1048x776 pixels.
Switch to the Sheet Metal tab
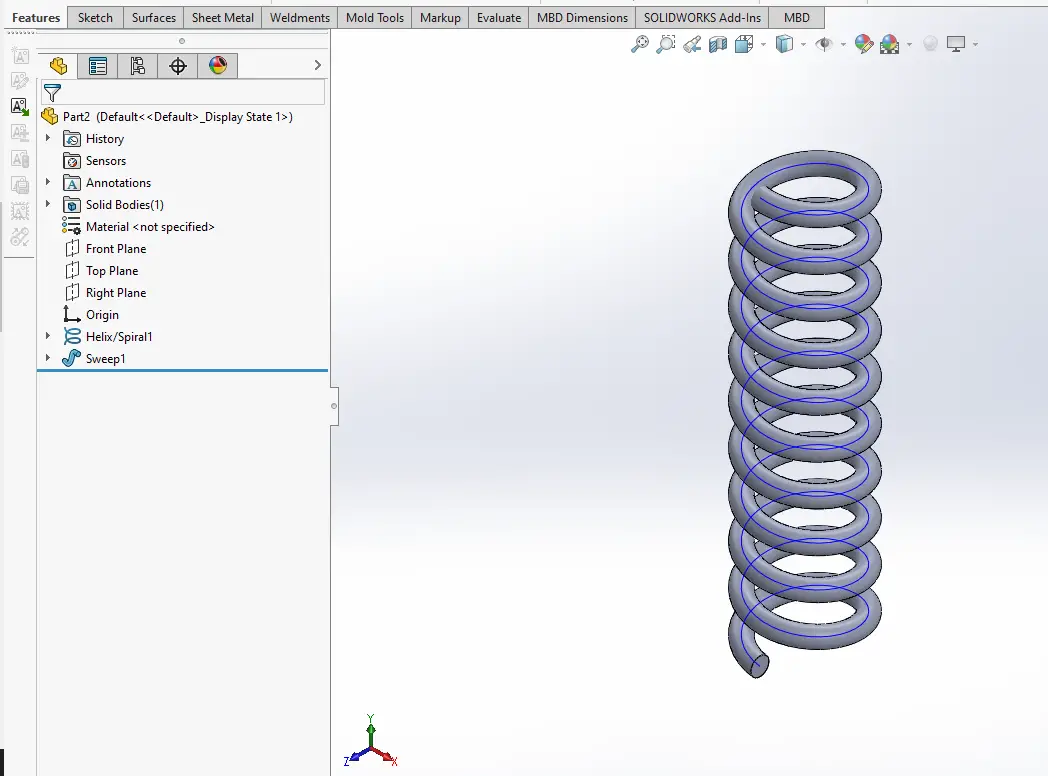coord(223,17)
